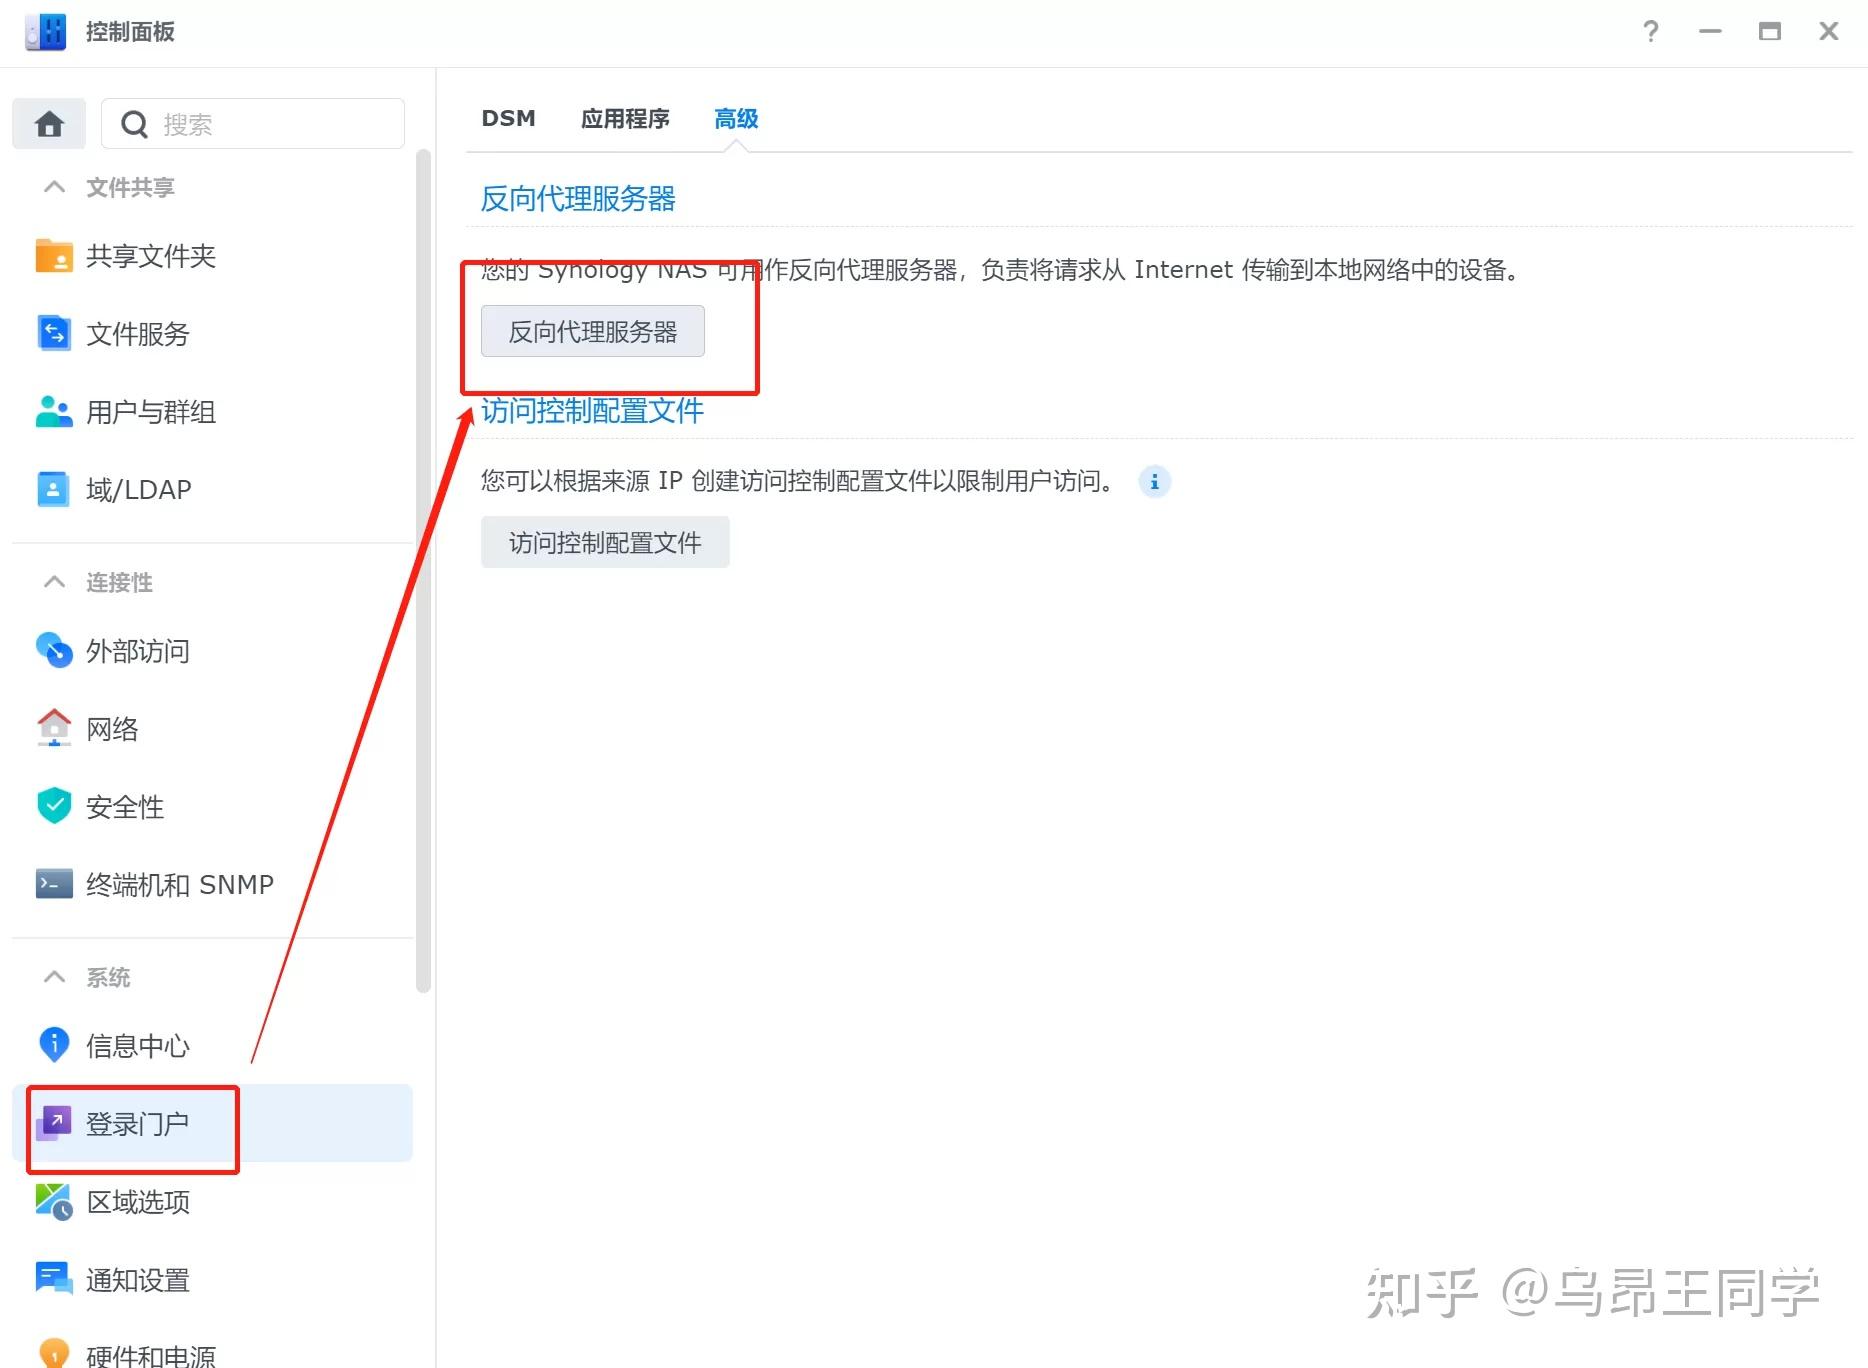
Task: Select 文件服务 in the sidebar
Action: click(136, 334)
